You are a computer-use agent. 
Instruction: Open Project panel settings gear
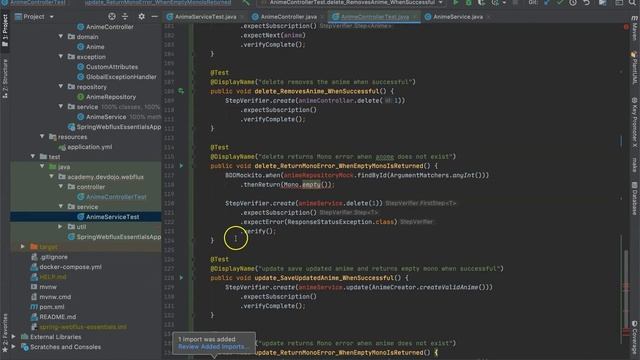point(141,17)
